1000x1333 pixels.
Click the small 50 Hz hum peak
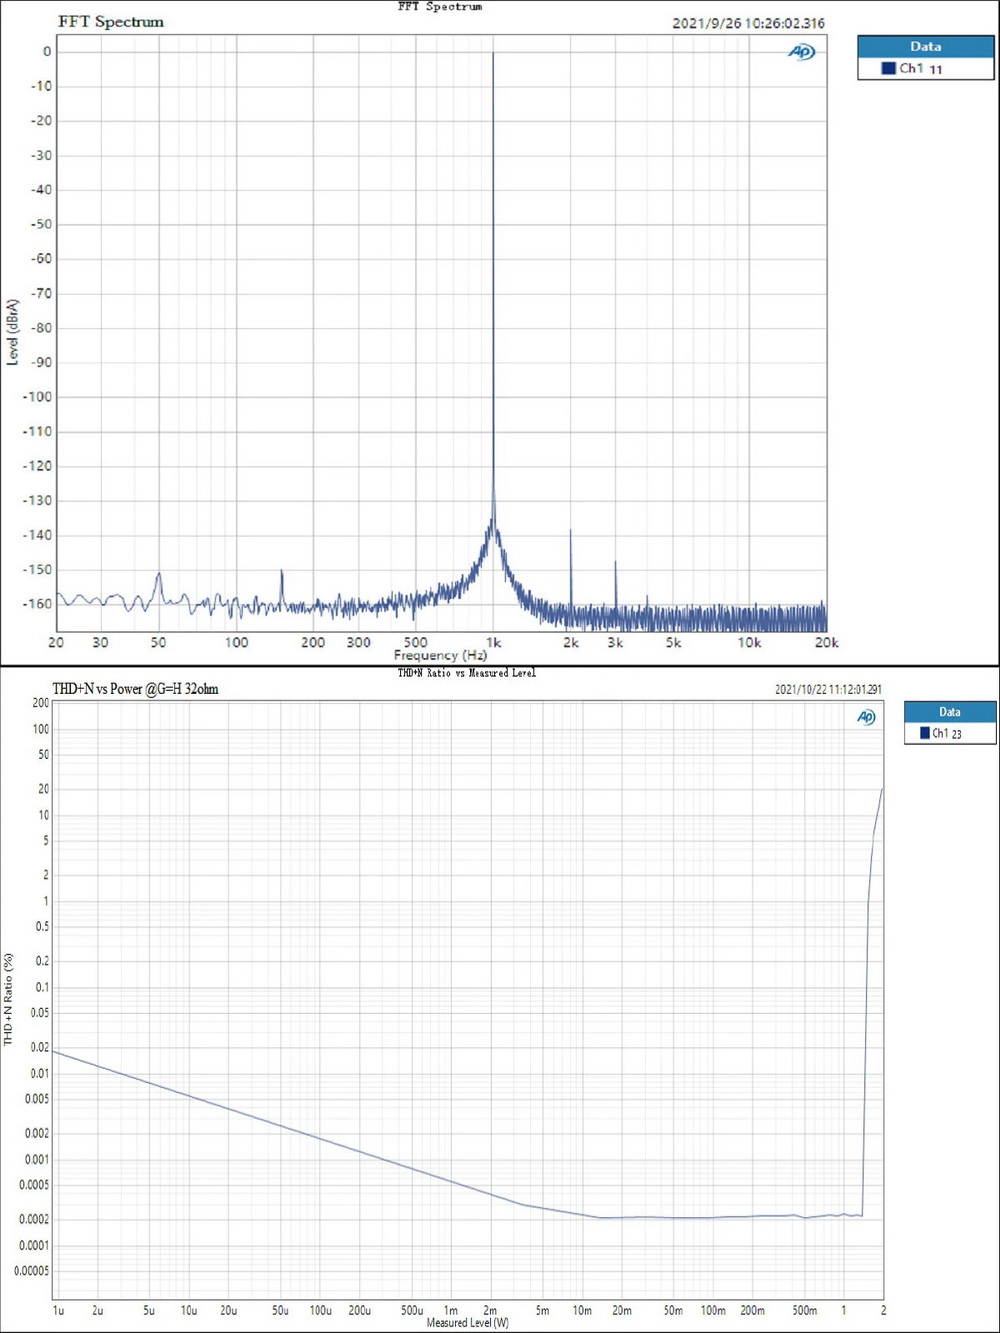pos(158,576)
